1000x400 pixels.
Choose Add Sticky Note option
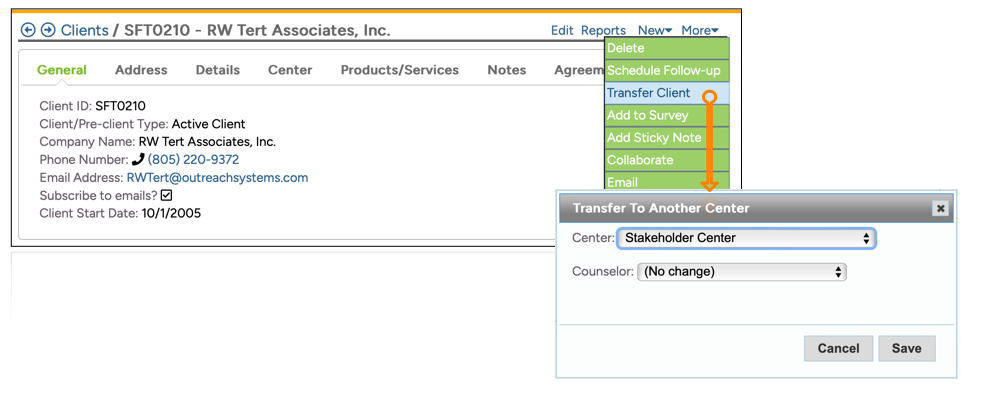pos(654,138)
